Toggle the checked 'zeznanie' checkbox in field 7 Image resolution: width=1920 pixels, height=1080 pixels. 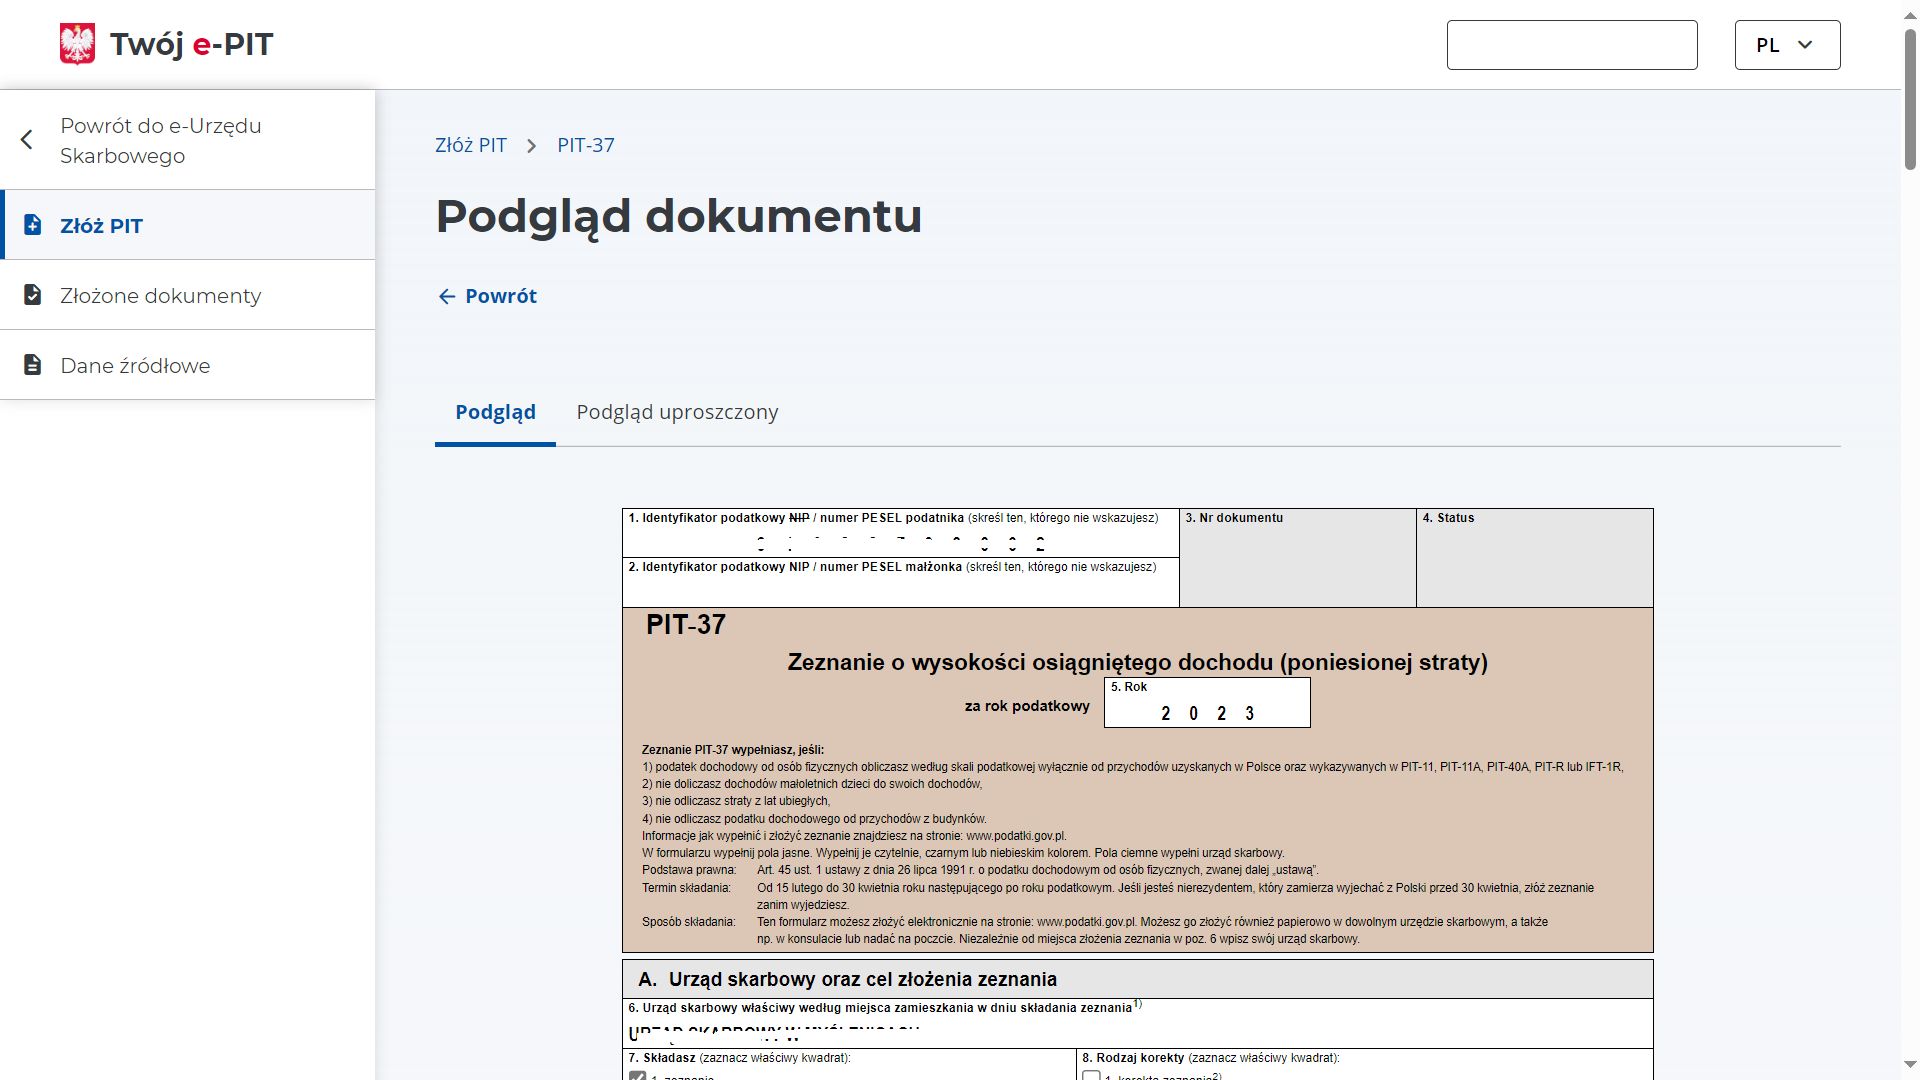click(637, 1076)
